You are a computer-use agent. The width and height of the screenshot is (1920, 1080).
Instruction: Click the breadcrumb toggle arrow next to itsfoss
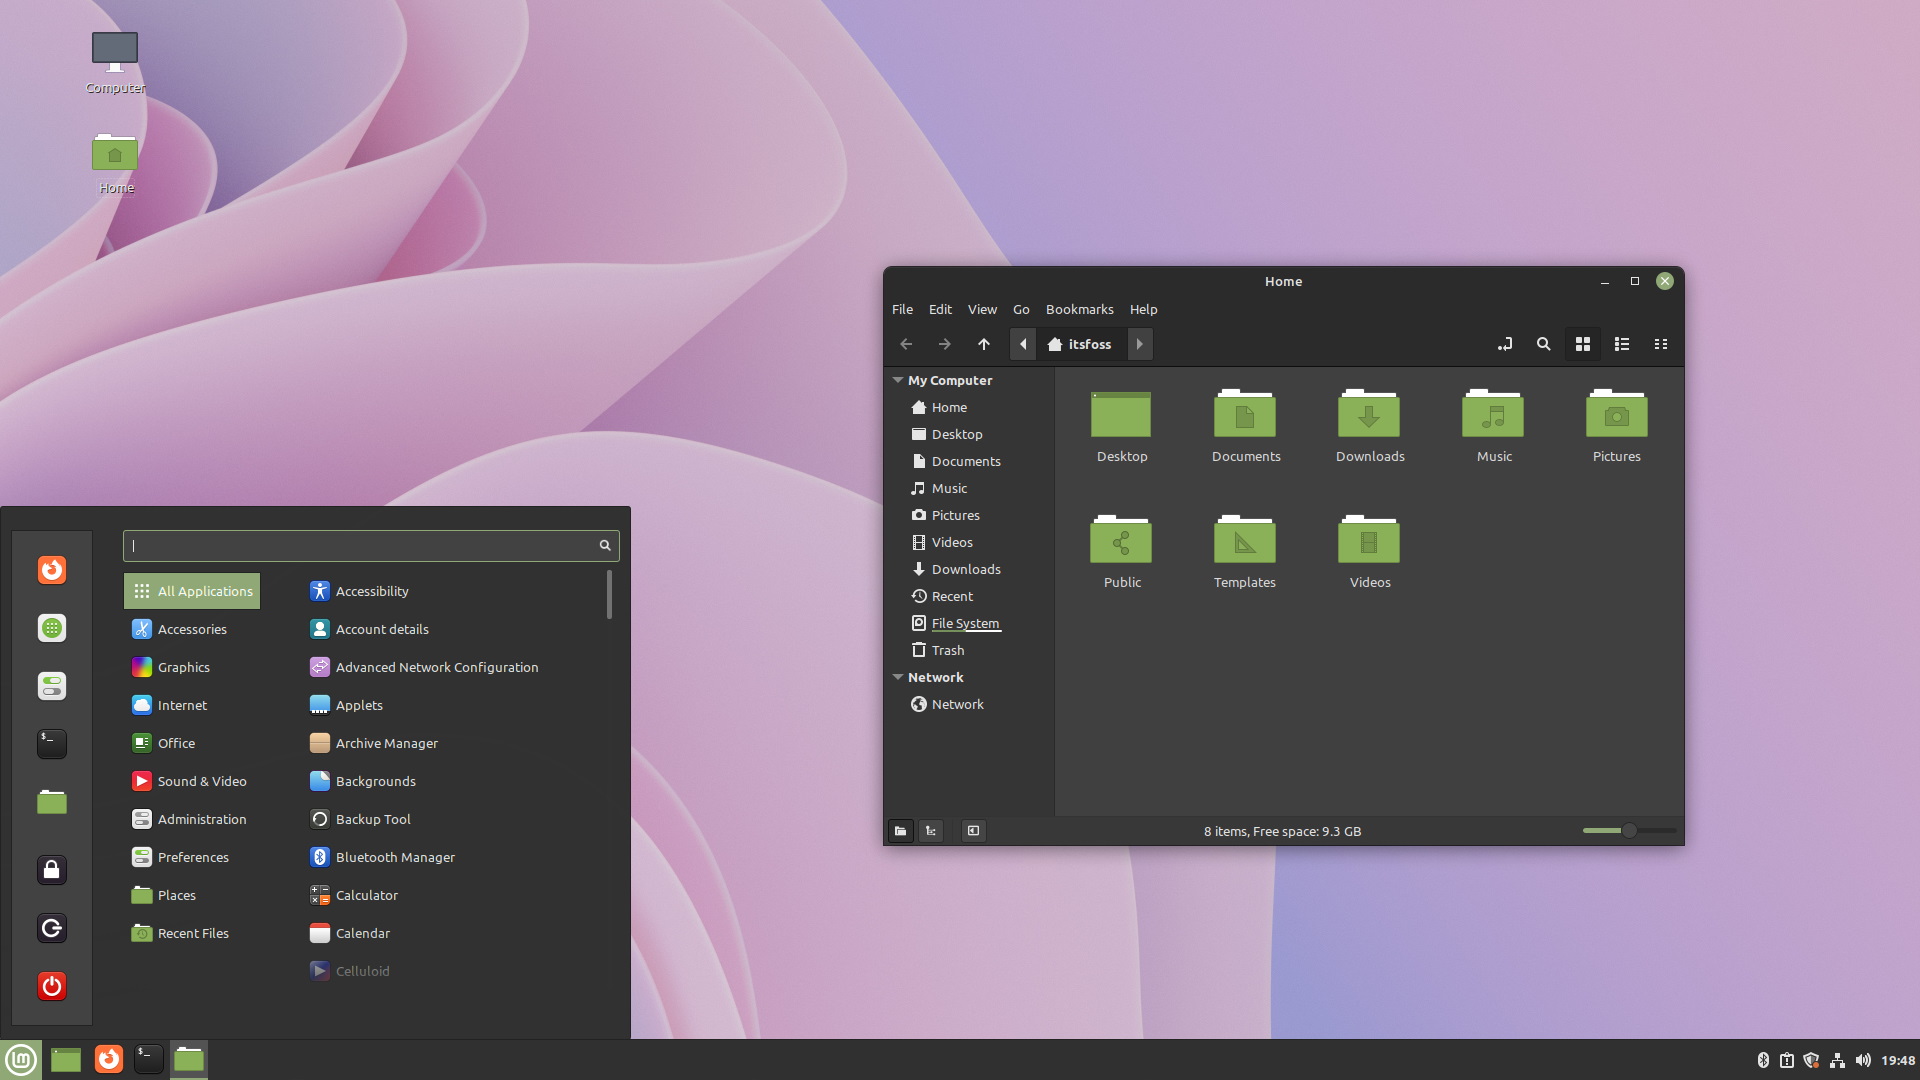tap(1139, 344)
